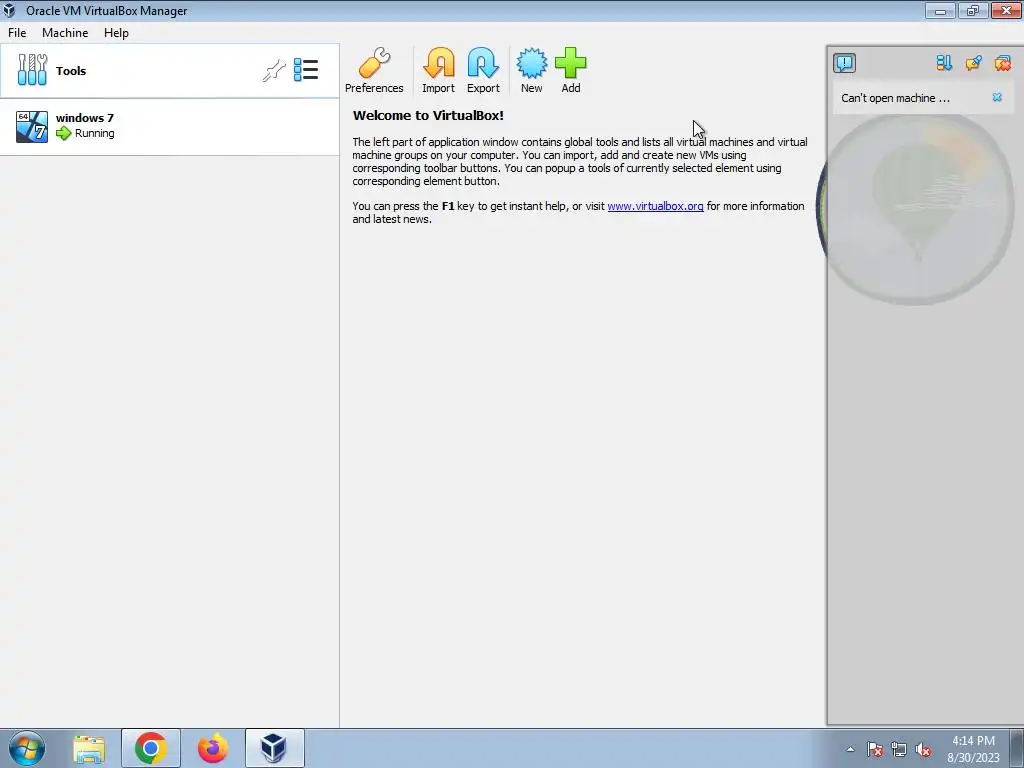The height and width of the screenshot is (768, 1024).
Task: Click the green Add machine icon
Action: coord(571,70)
